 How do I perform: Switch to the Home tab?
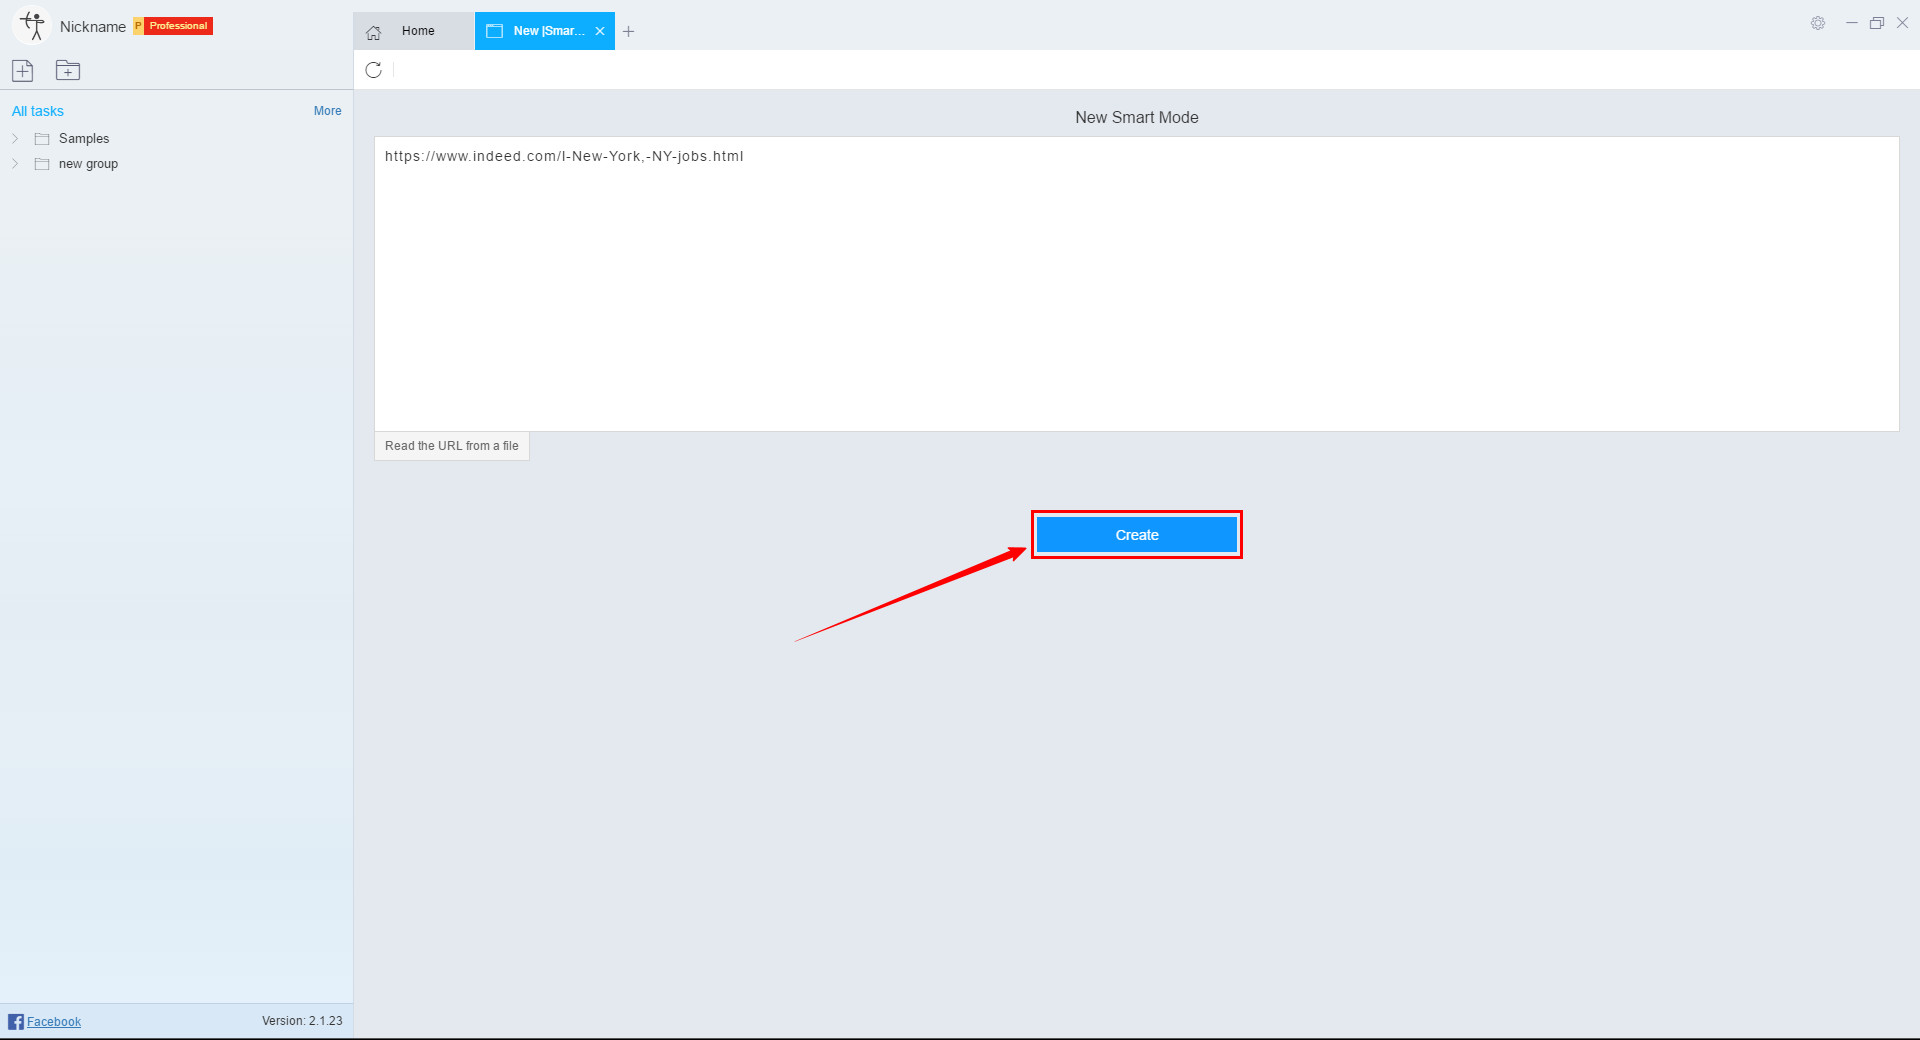(x=414, y=31)
